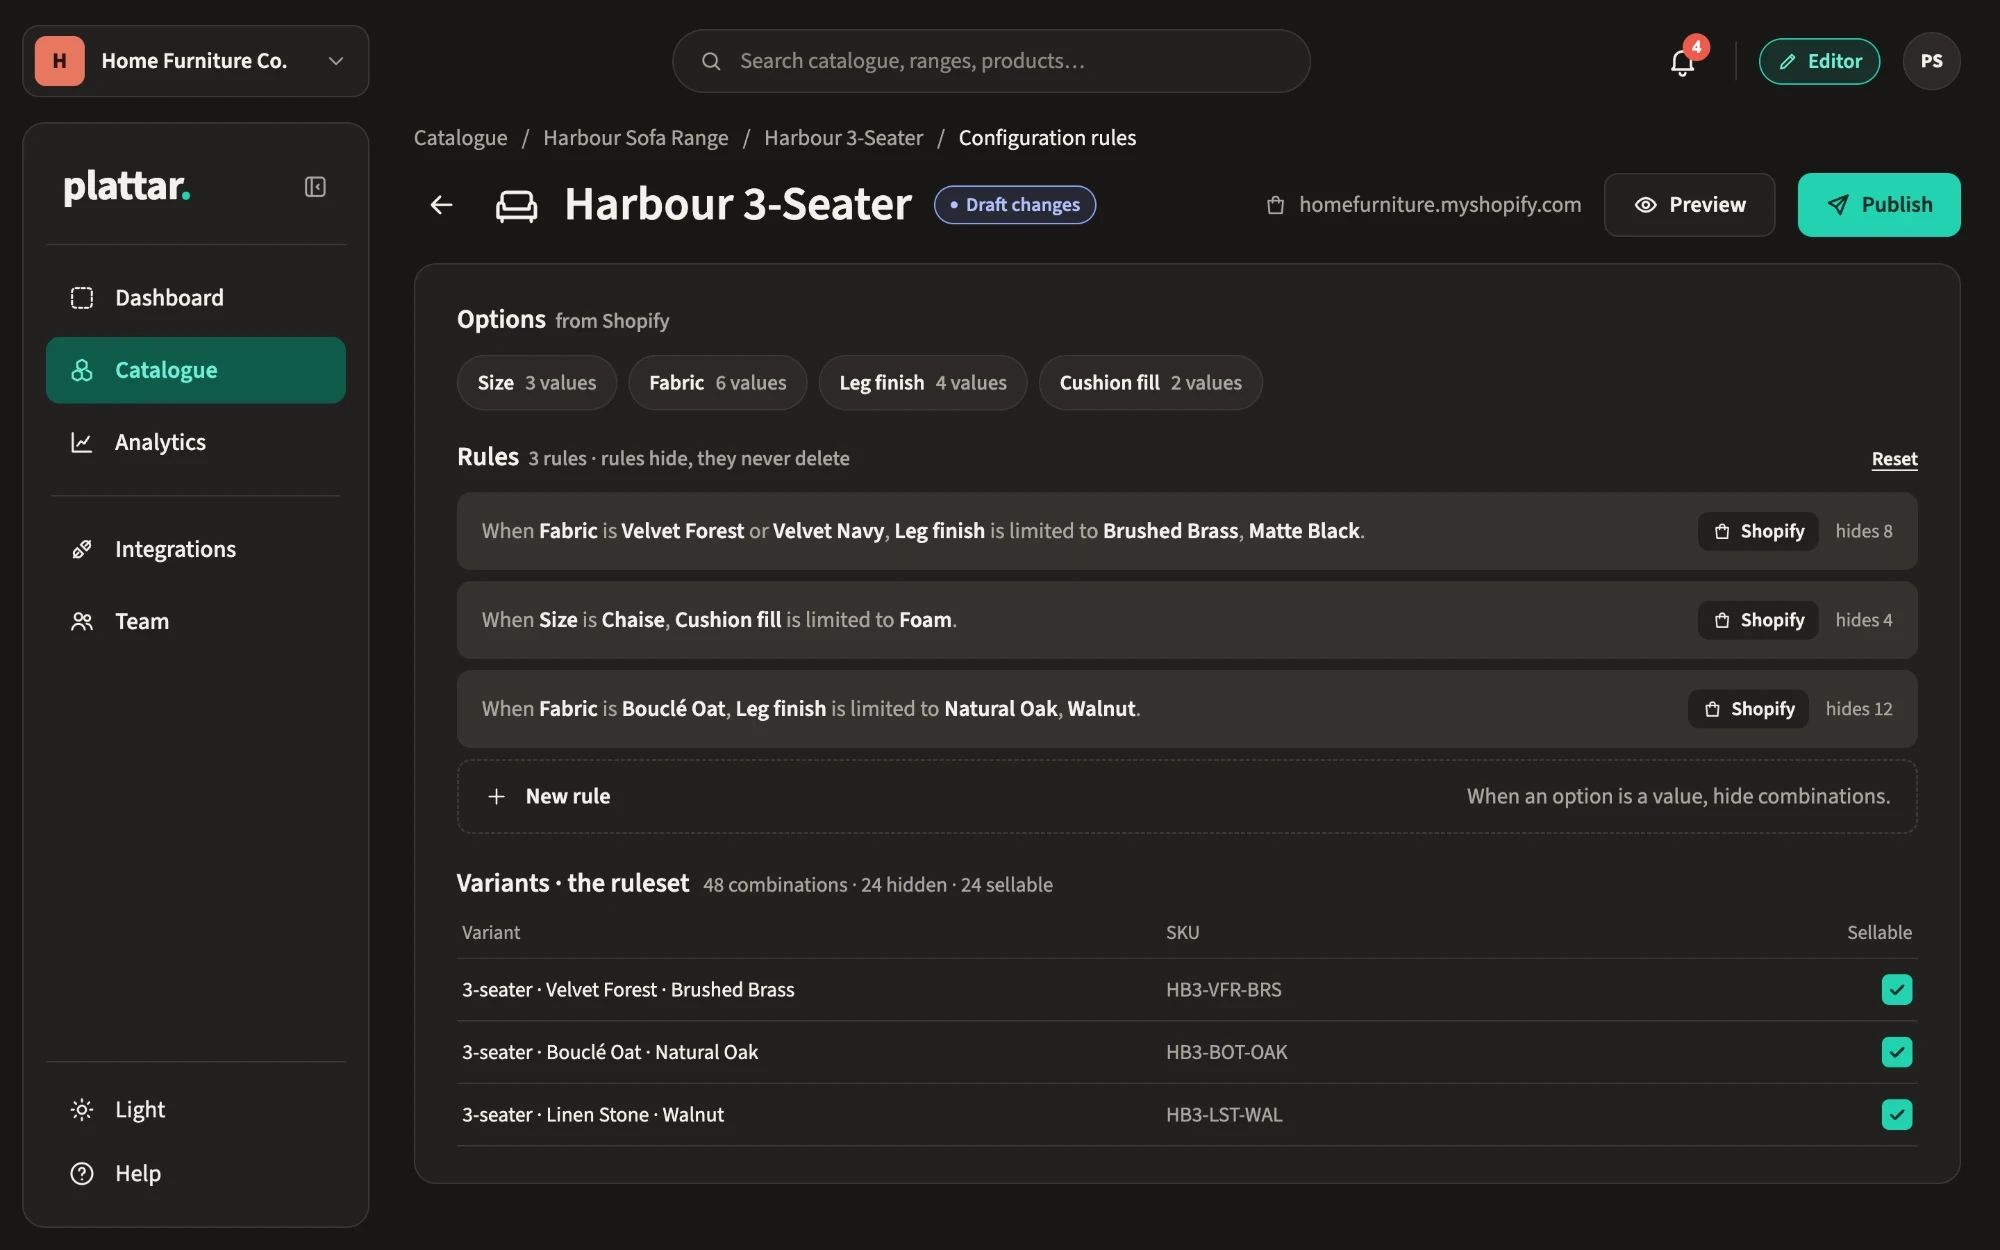Click the search magnifier icon
The height and width of the screenshot is (1250, 2000).
click(x=711, y=61)
